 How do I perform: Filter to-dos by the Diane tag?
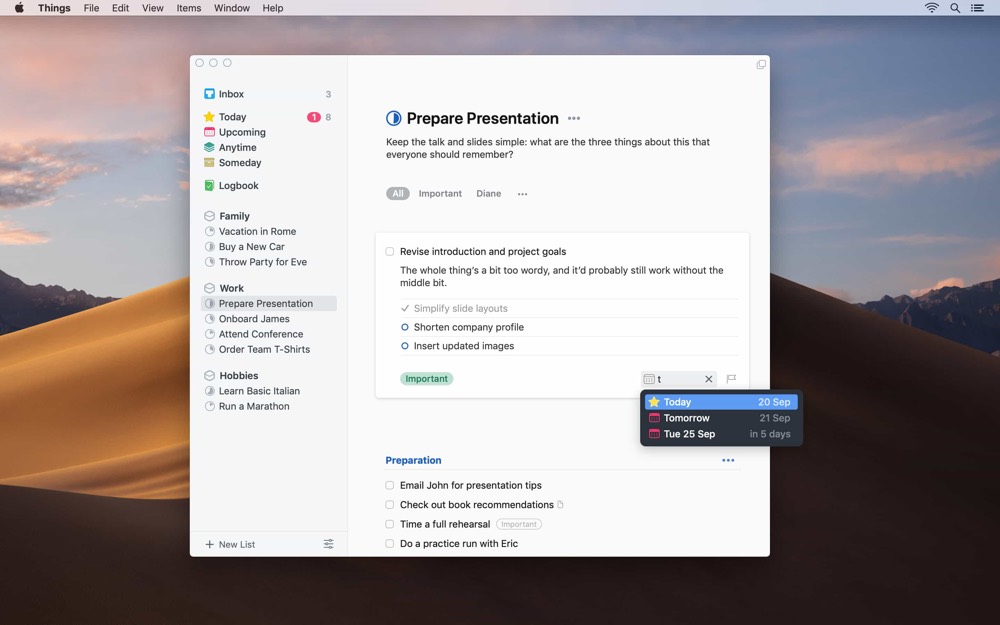(489, 194)
